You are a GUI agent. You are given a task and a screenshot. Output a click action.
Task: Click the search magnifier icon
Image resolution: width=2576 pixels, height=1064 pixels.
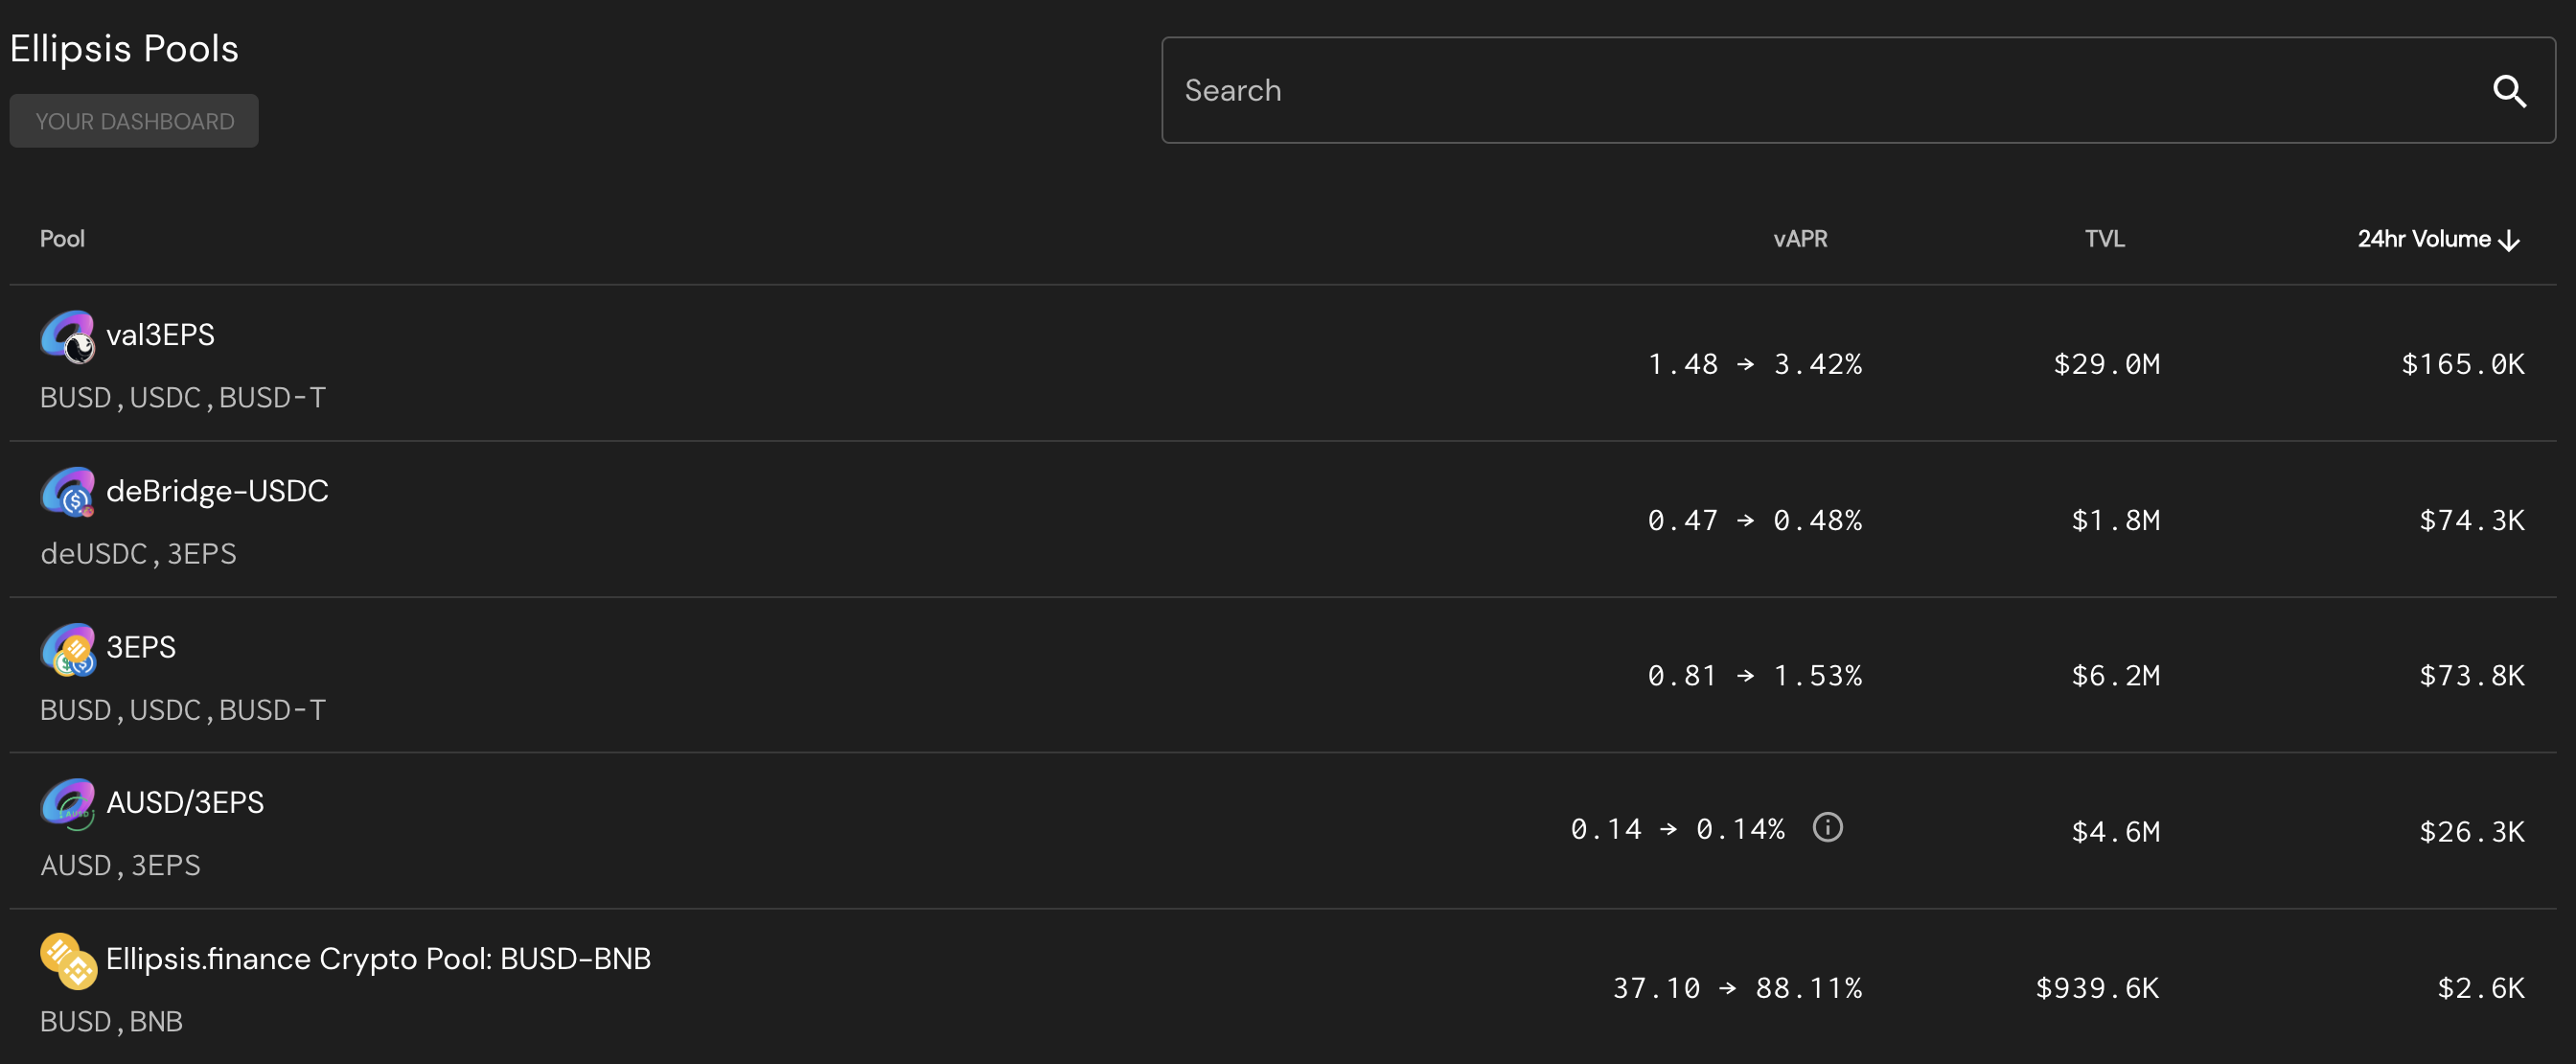(x=2508, y=91)
